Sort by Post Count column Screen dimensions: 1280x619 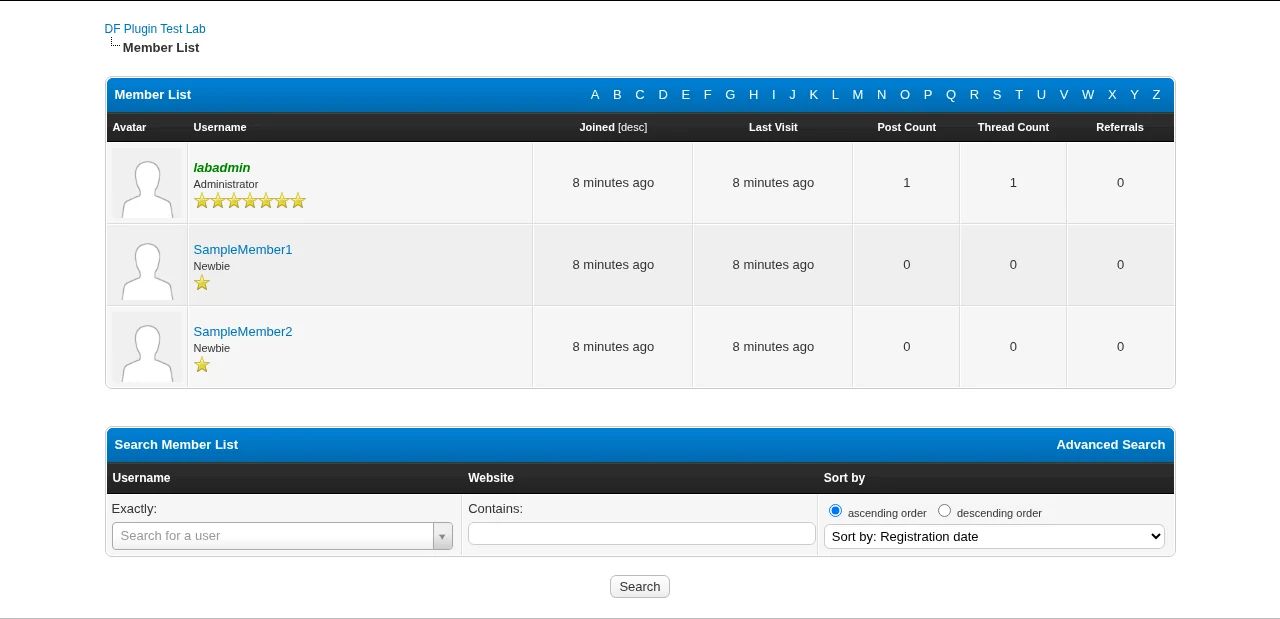coord(907,127)
